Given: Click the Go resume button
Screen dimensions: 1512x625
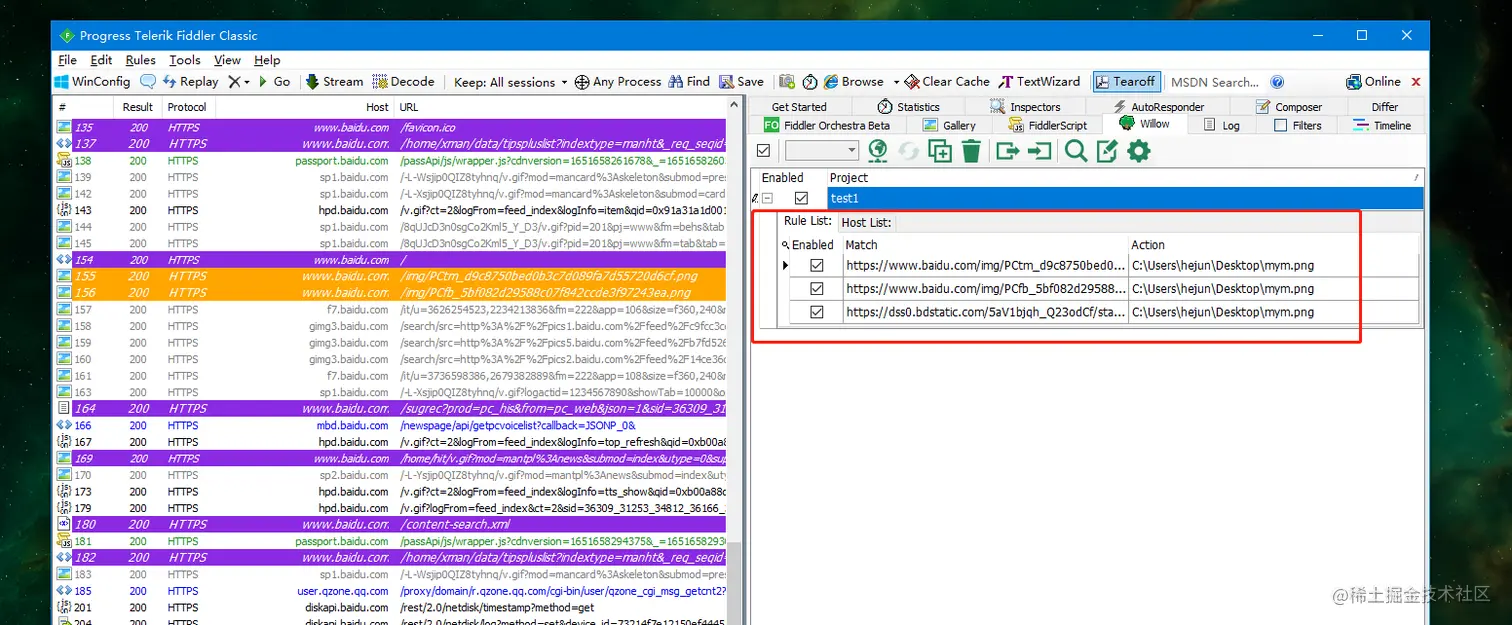Looking at the screenshot, I should (274, 82).
